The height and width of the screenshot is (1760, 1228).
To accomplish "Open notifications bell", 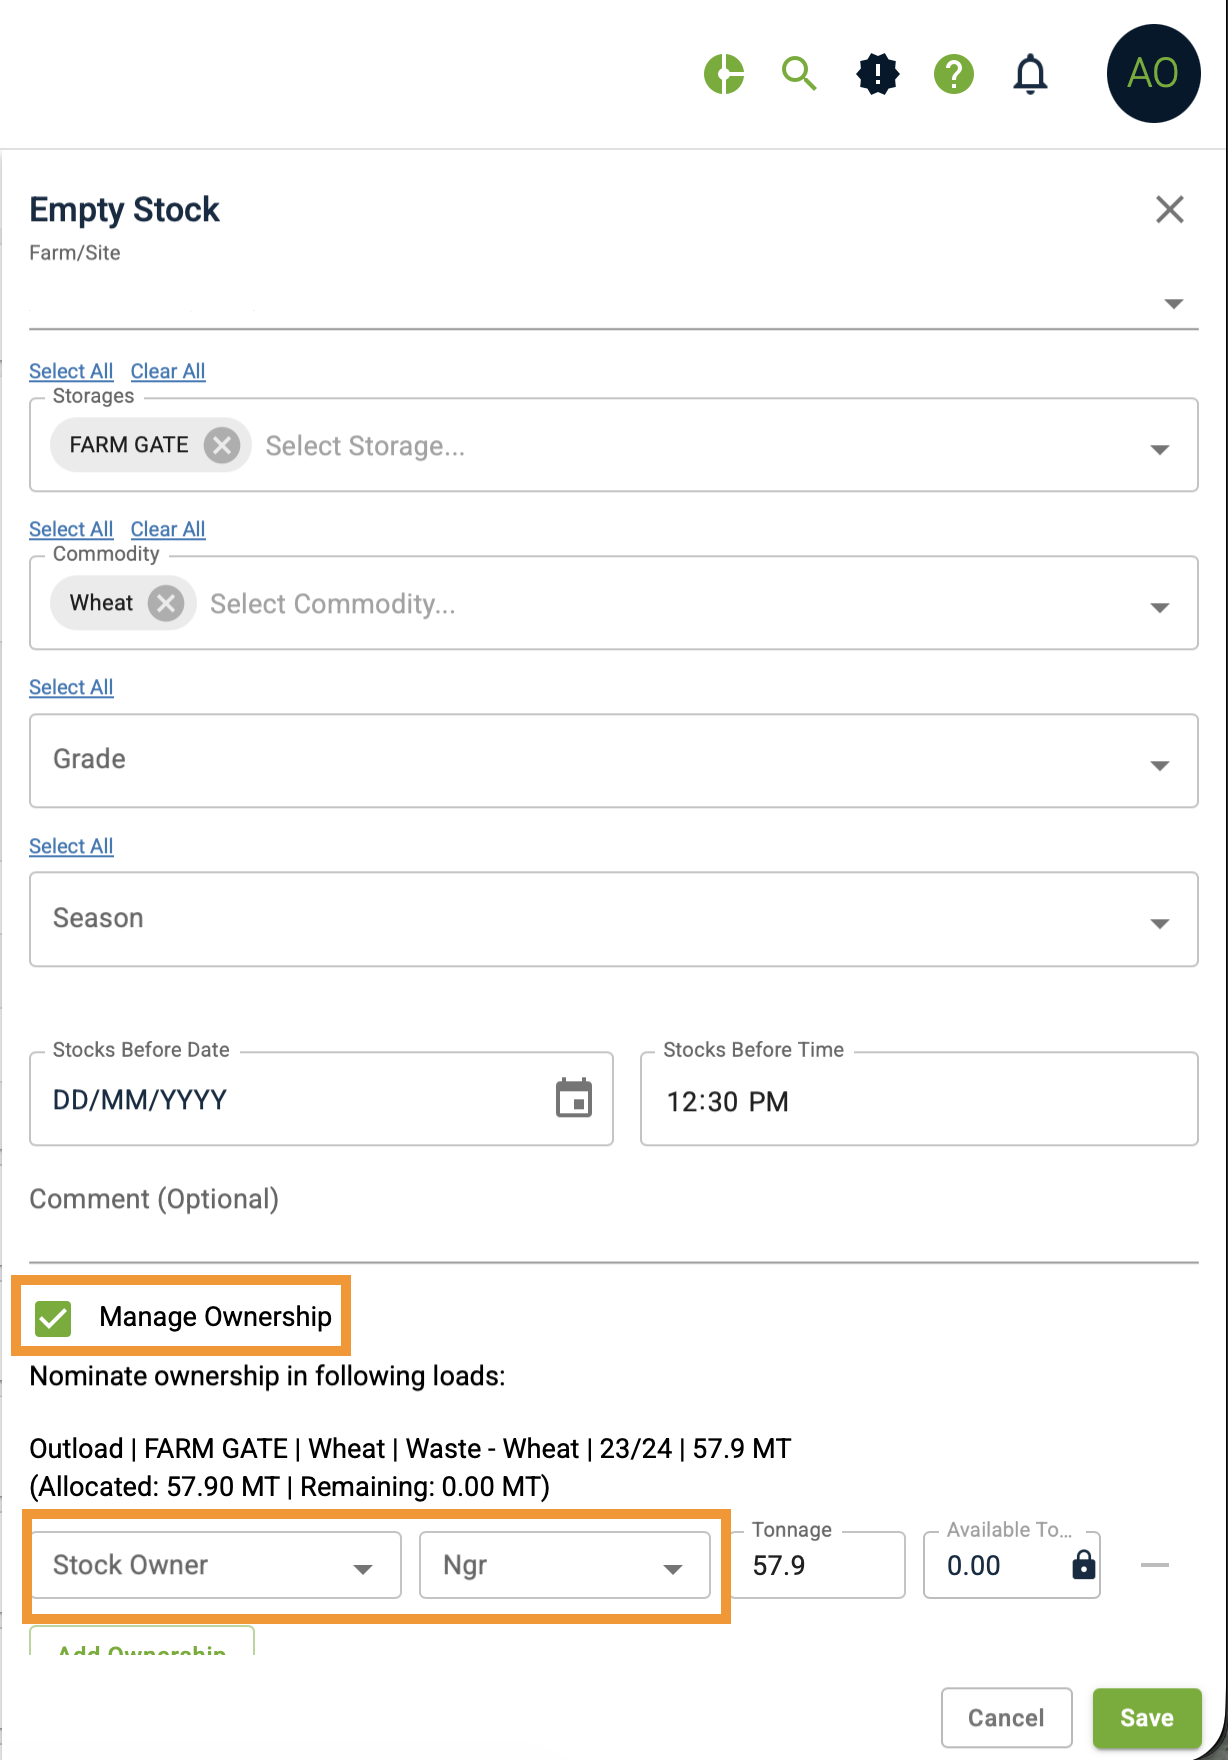I will 1030,74.
